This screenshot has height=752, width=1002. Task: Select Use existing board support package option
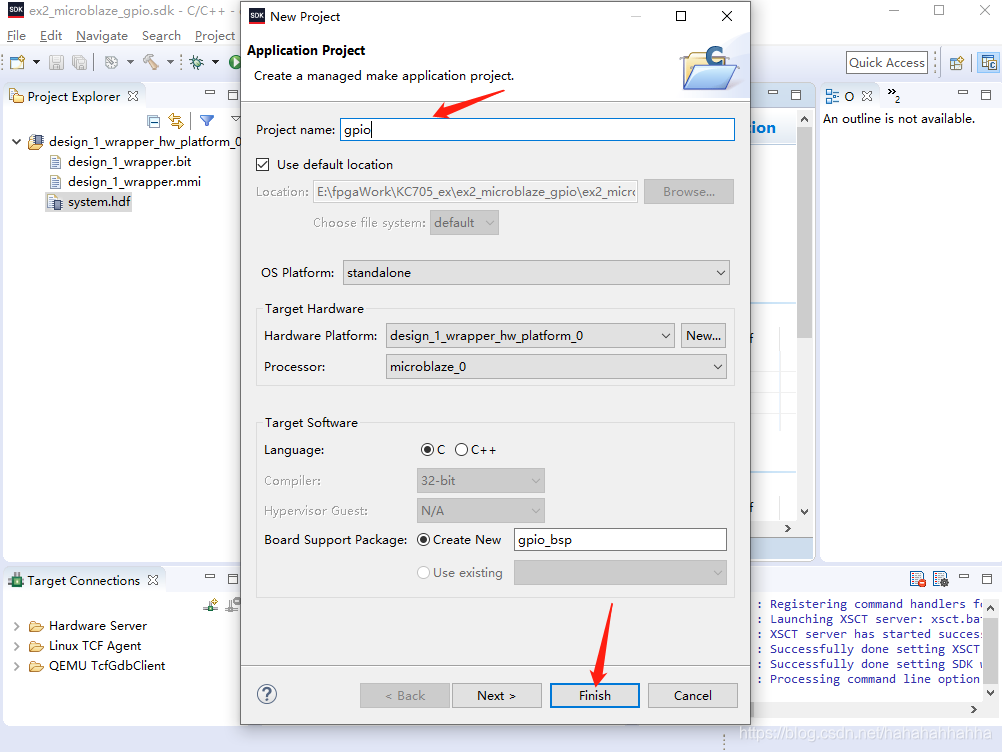423,572
